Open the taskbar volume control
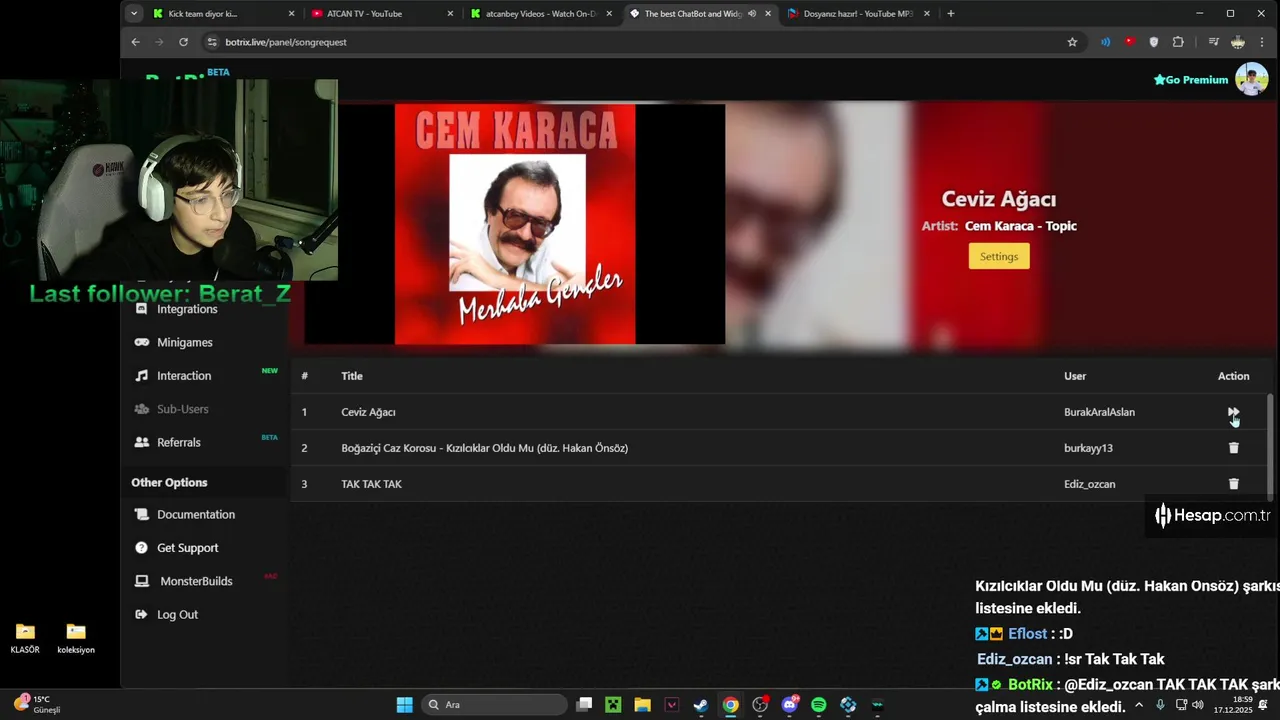The width and height of the screenshot is (1280, 720). tap(1198, 705)
